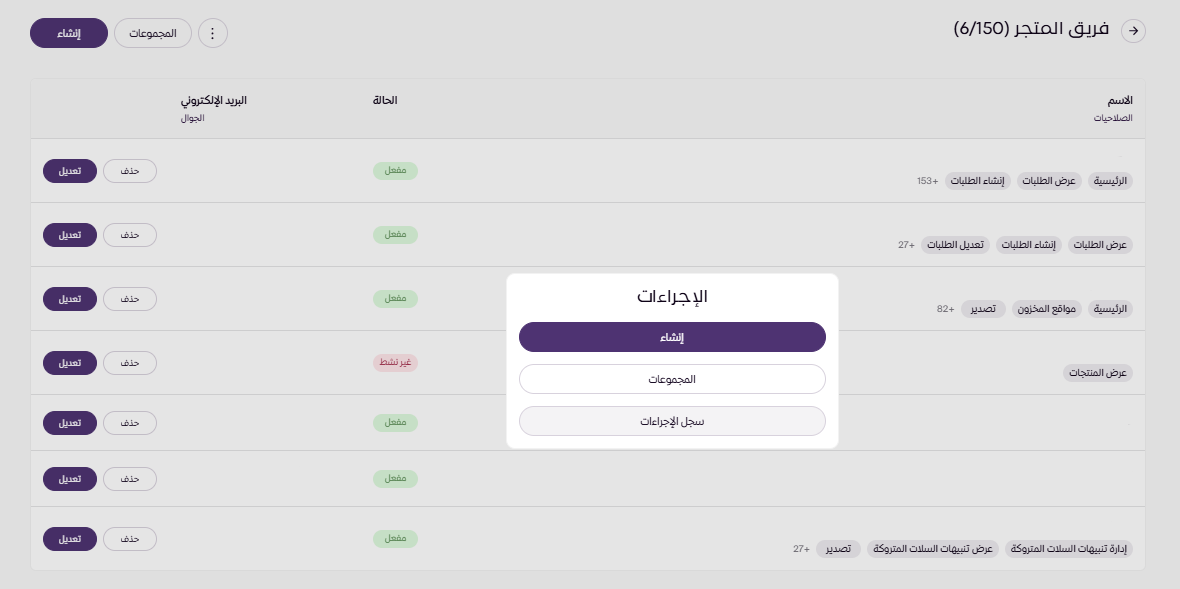Click حذف for the غير نشط member

click(x=130, y=362)
